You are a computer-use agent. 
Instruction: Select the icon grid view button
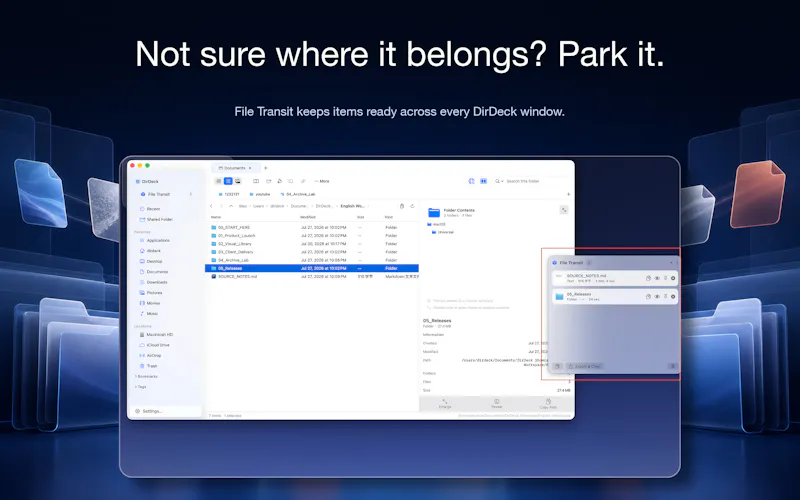click(x=218, y=181)
